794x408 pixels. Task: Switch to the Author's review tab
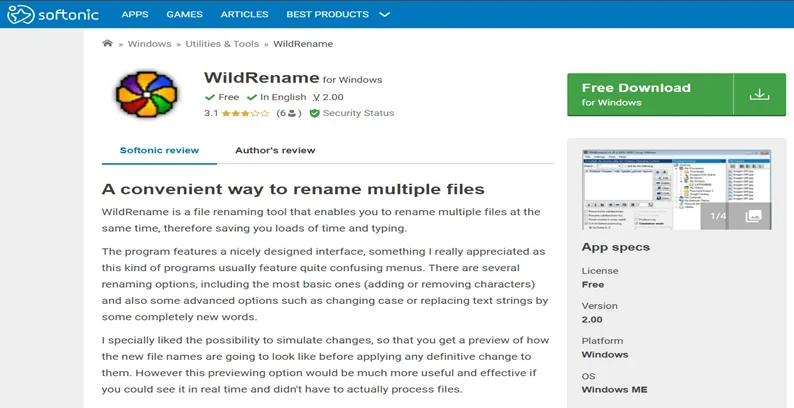pyautogui.click(x=275, y=151)
